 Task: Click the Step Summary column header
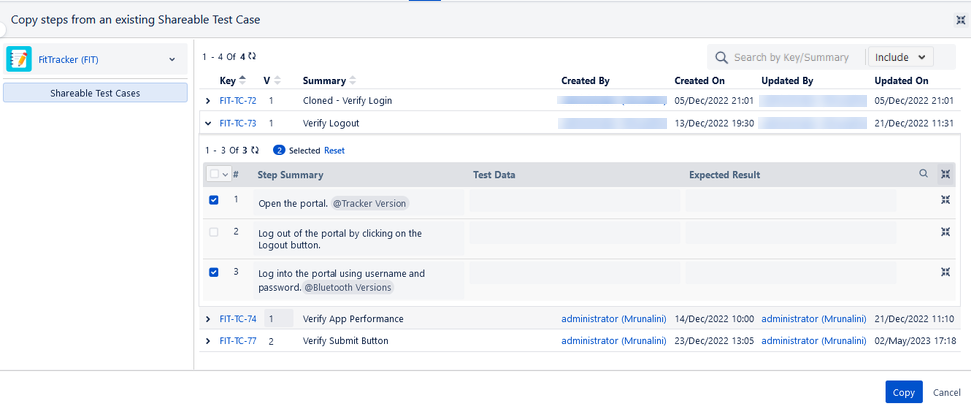290,175
